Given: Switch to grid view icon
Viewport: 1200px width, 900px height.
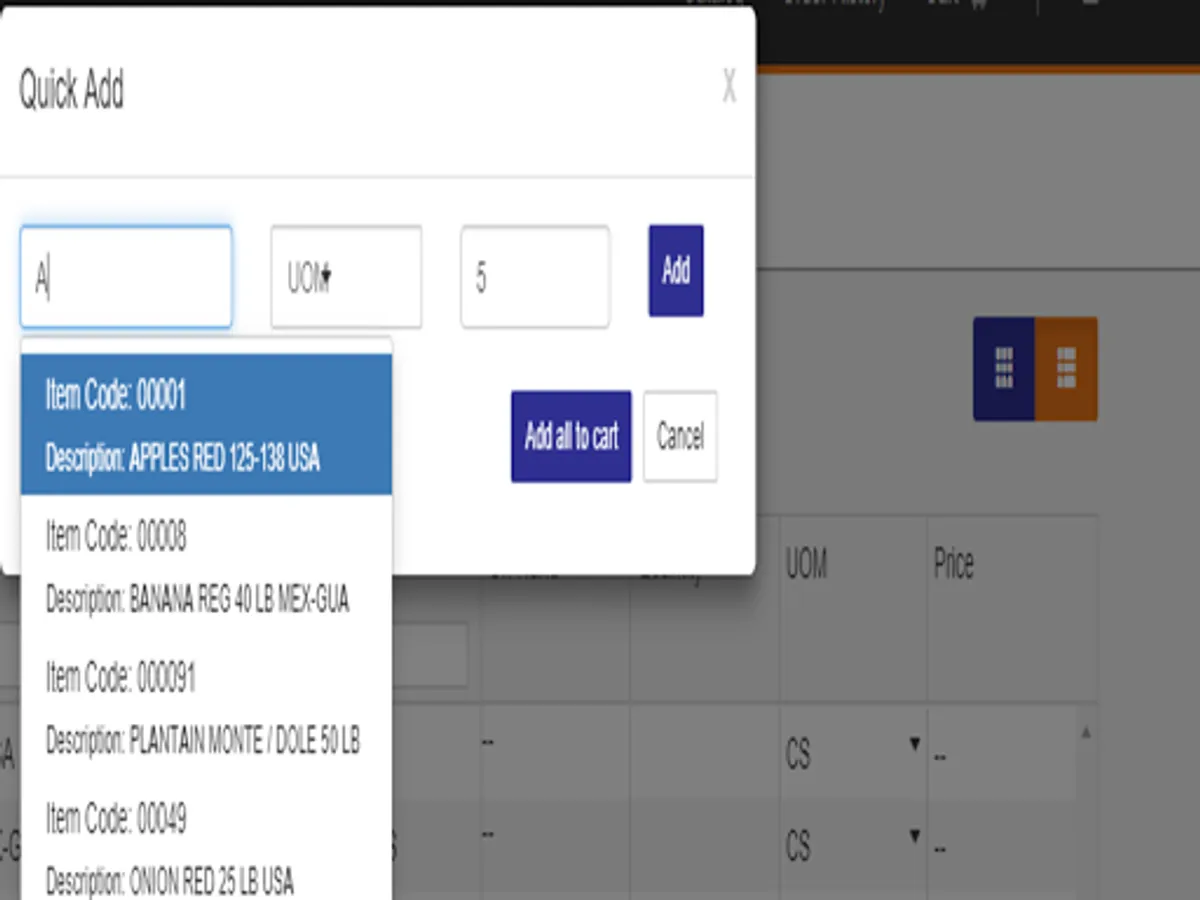Looking at the screenshot, I should tap(1004, 368).
